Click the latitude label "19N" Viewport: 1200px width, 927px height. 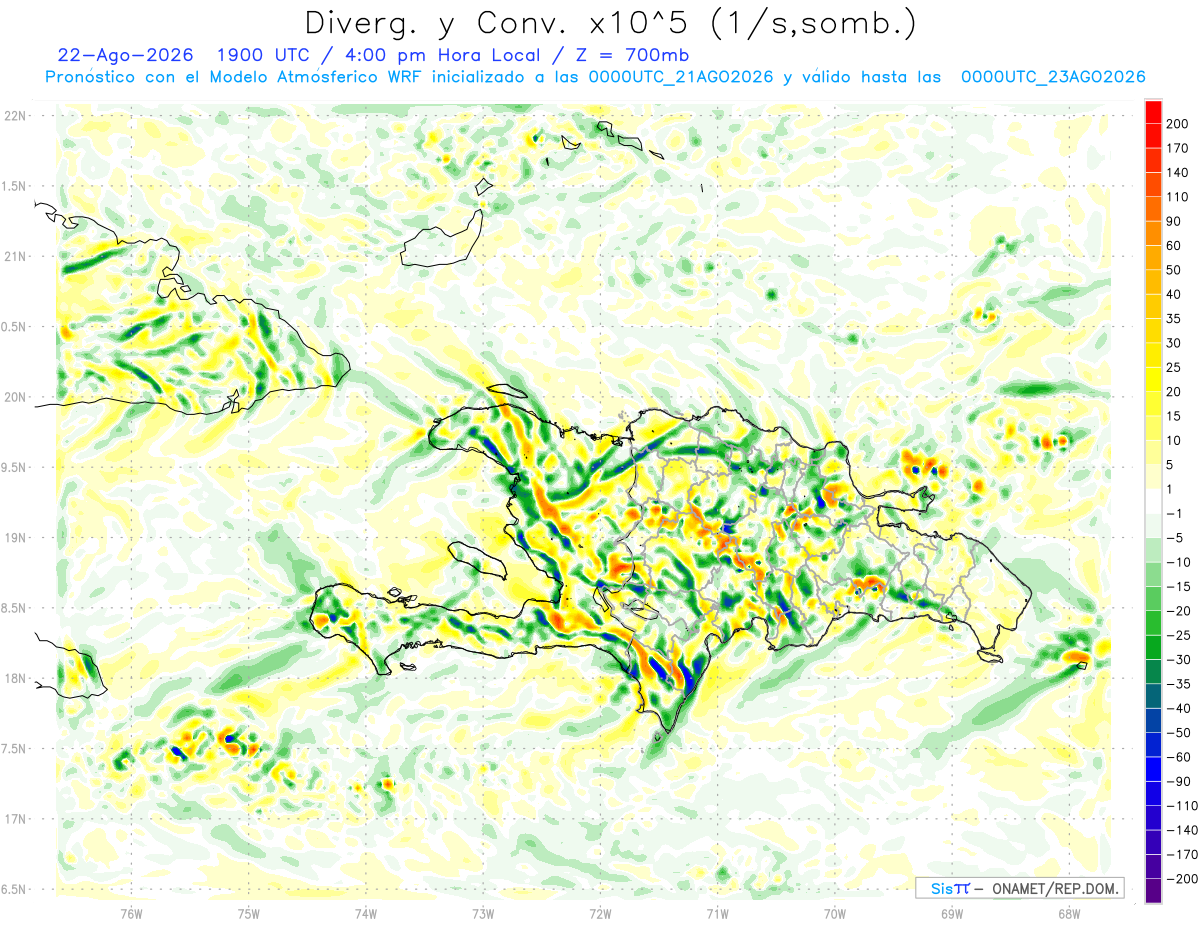point(15,538)
